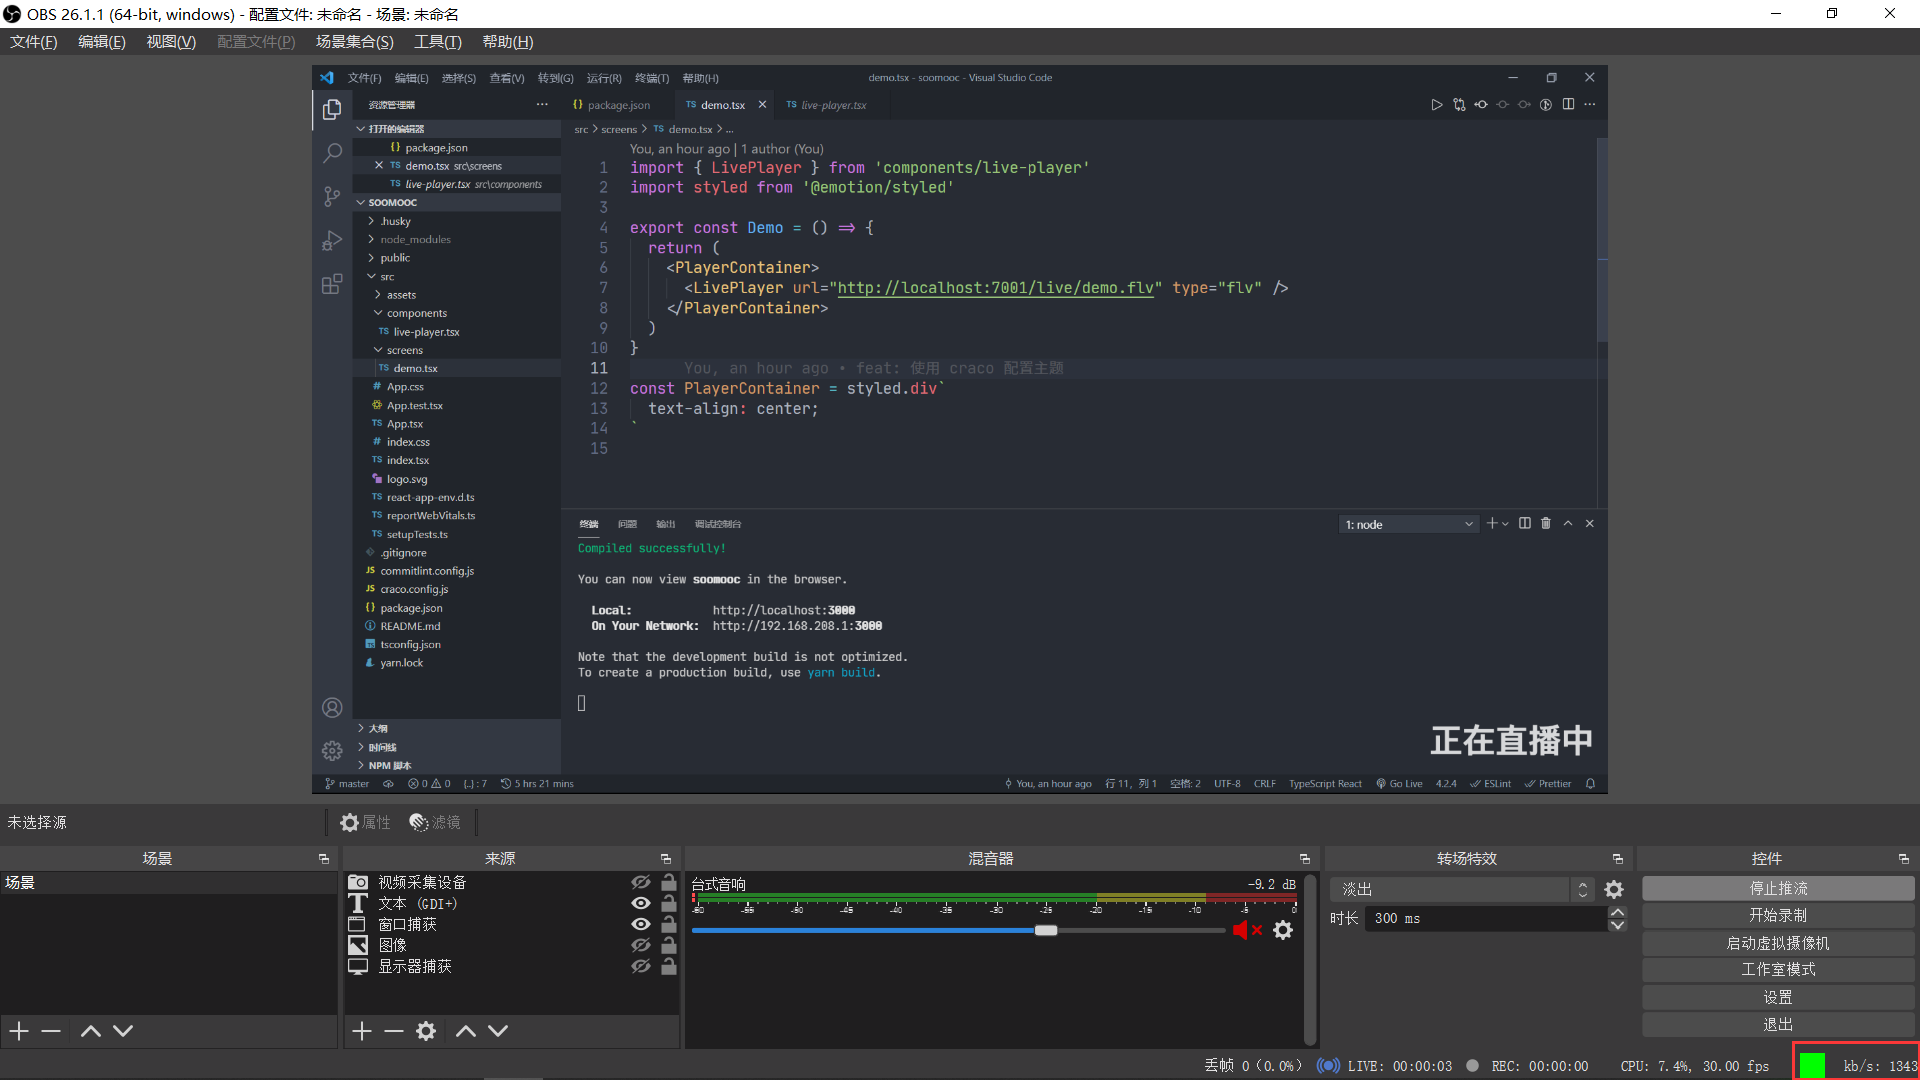This screenshot has height=1080, width=1920.
Task: Open source properties via 属性 gear
Action: (x=365, y=822)
